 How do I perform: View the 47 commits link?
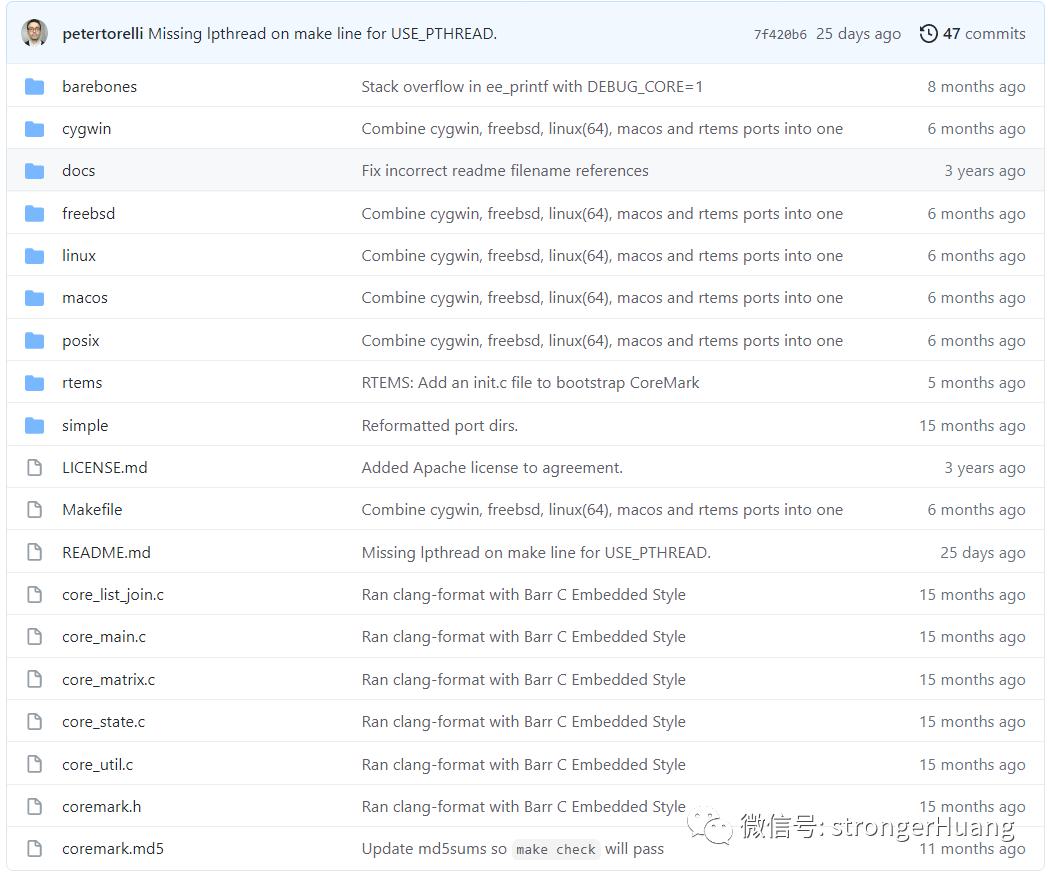tap(984, 33)
